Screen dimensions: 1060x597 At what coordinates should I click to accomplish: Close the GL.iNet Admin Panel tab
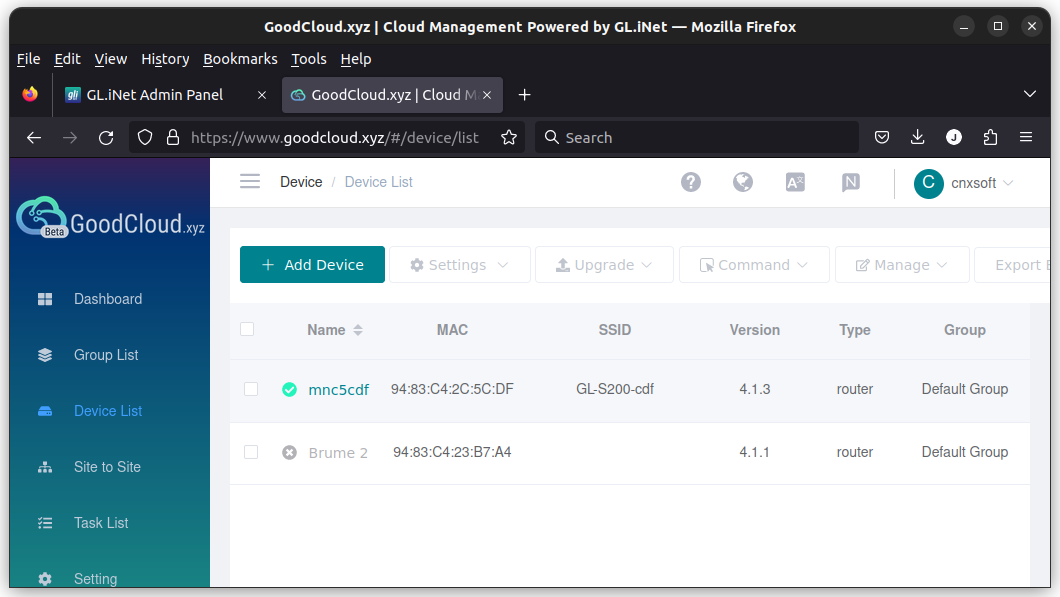point(262,95)
